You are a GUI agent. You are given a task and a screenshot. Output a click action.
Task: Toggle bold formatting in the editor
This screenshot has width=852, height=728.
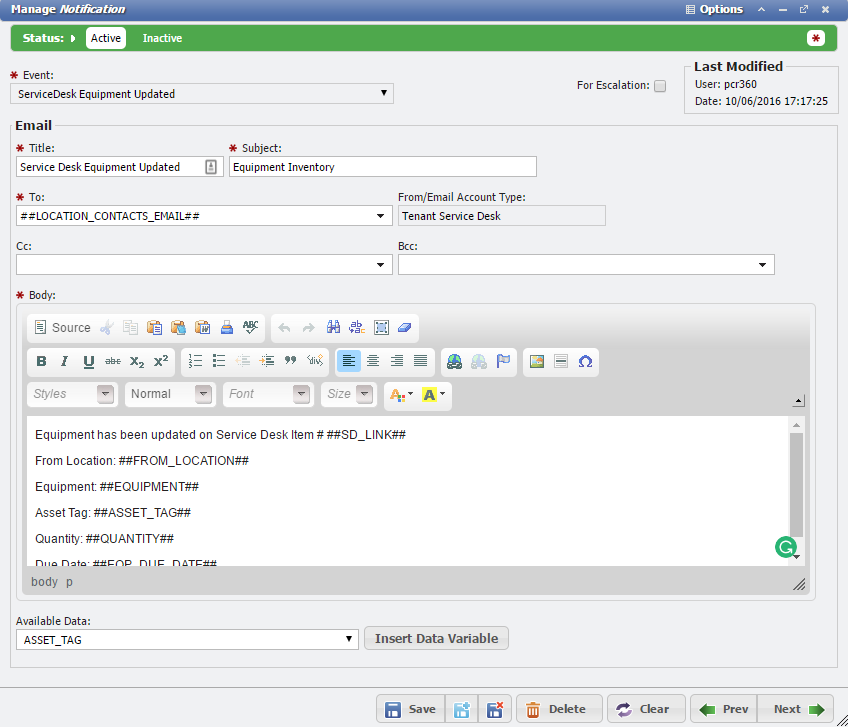(x=41, y=361)
